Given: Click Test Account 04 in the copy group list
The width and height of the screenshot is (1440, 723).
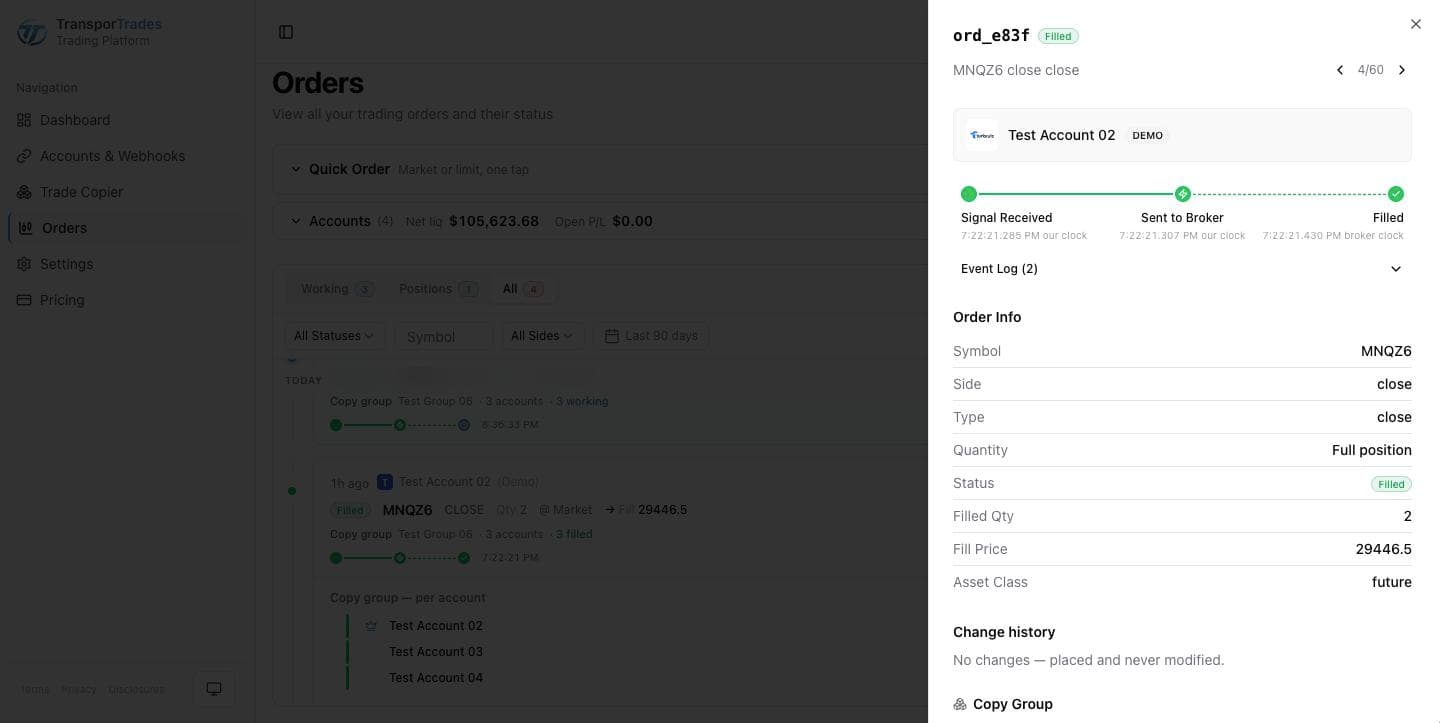Looking at the screenshot, I should point(436,678).
